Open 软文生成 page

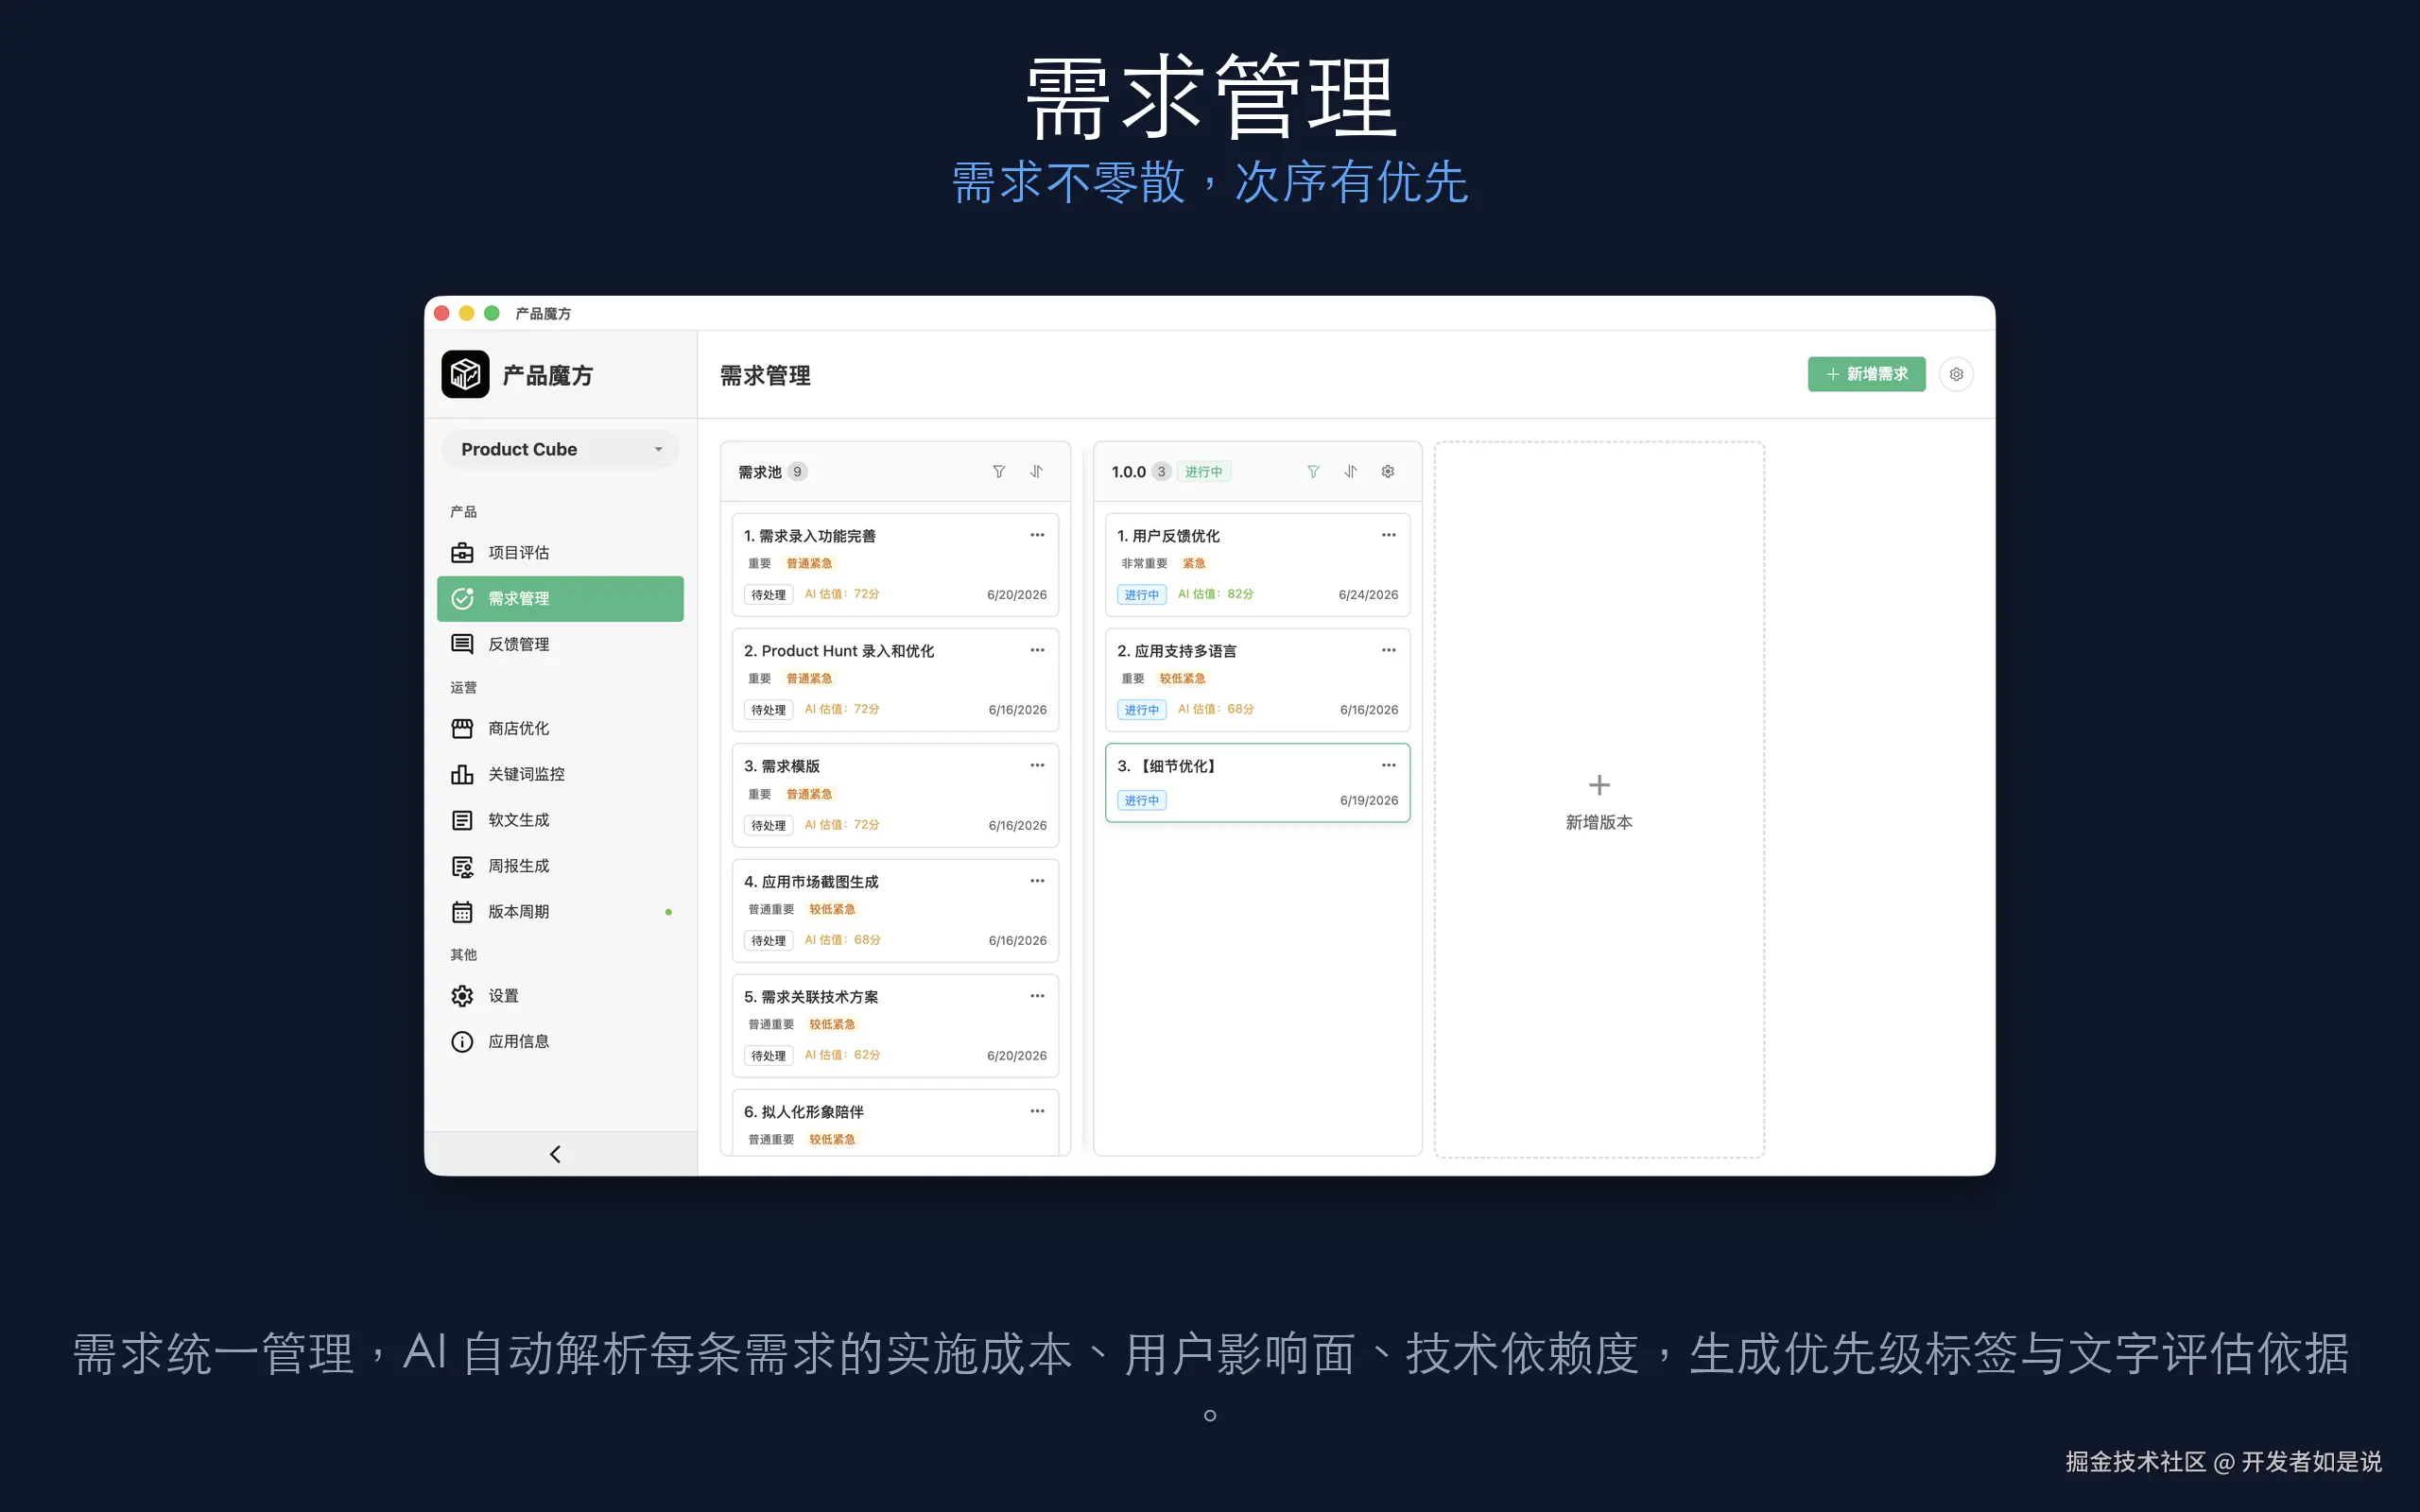(560, 820)
